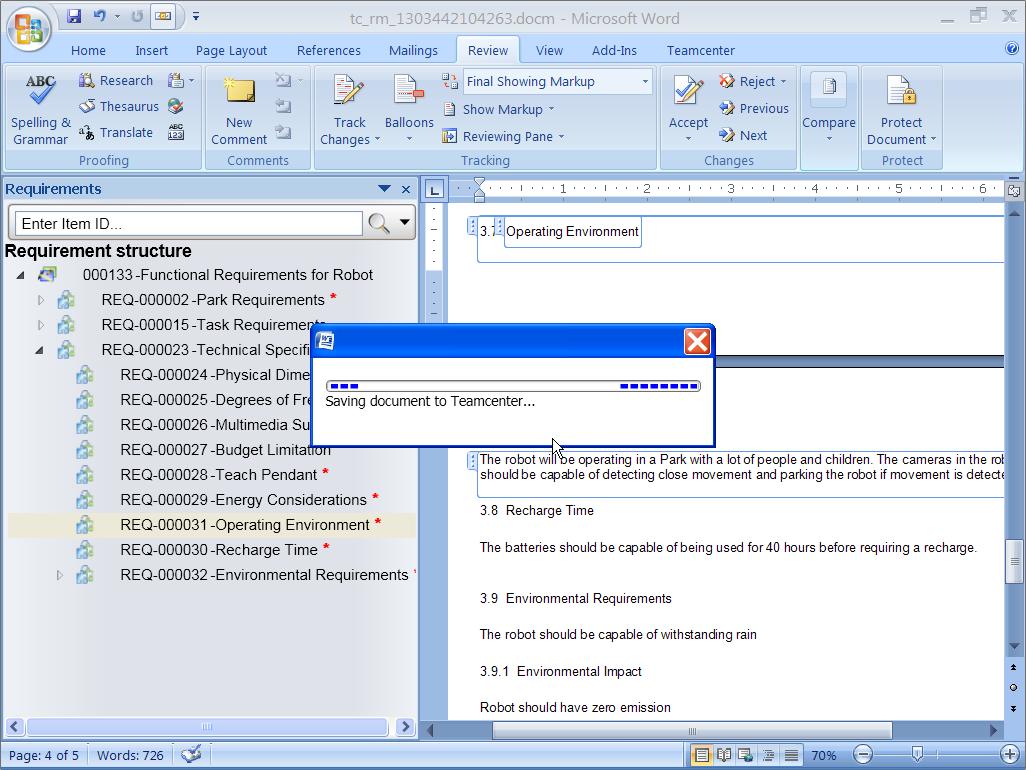This screenshot has height=770, width=1026.
Task: Click the Redo icon in Quick Access toolbar
Action: tap(137, 16)
